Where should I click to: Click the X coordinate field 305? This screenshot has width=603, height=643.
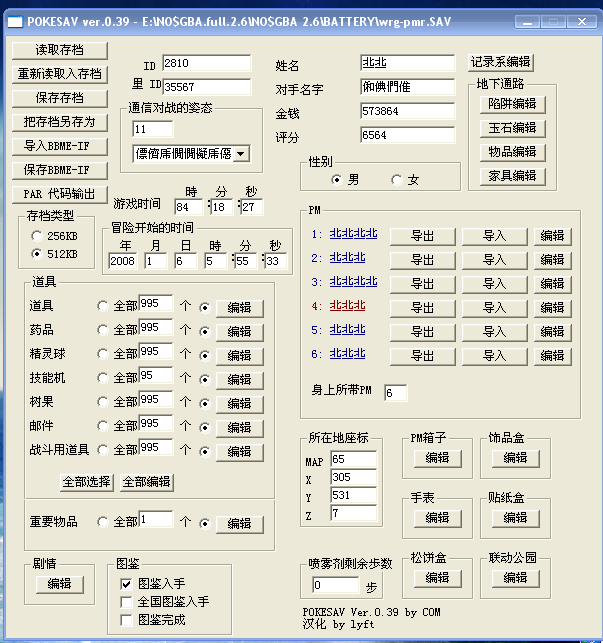354,477
